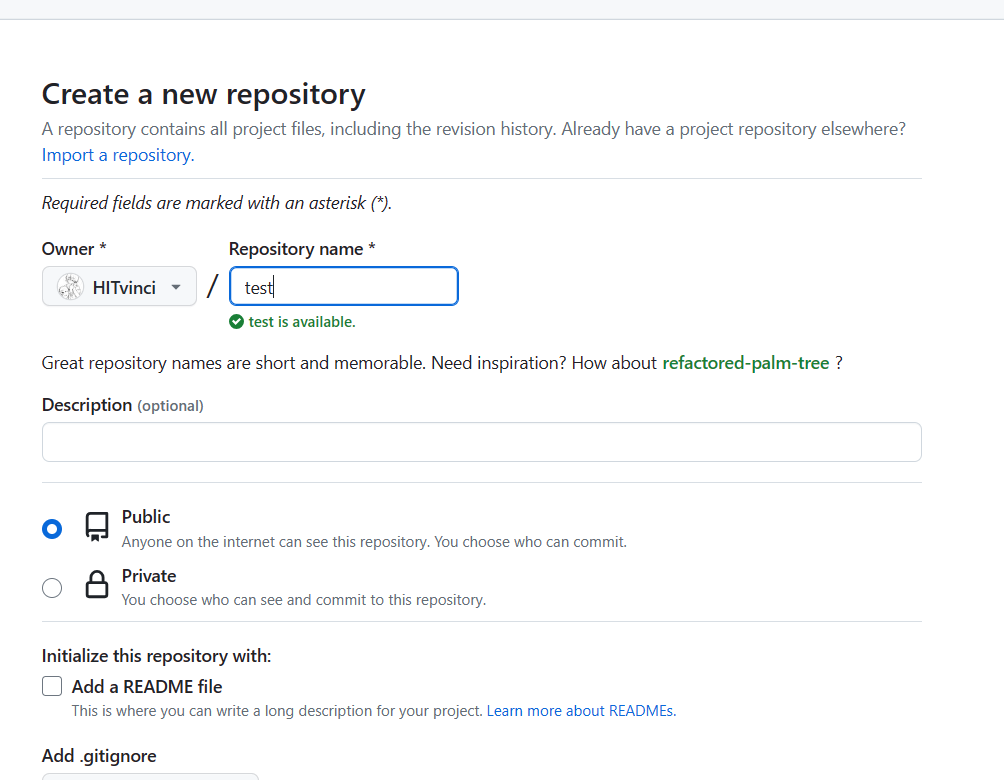Click the 'Owner *' label
The image size is (1004, 780).
[74, 249]
